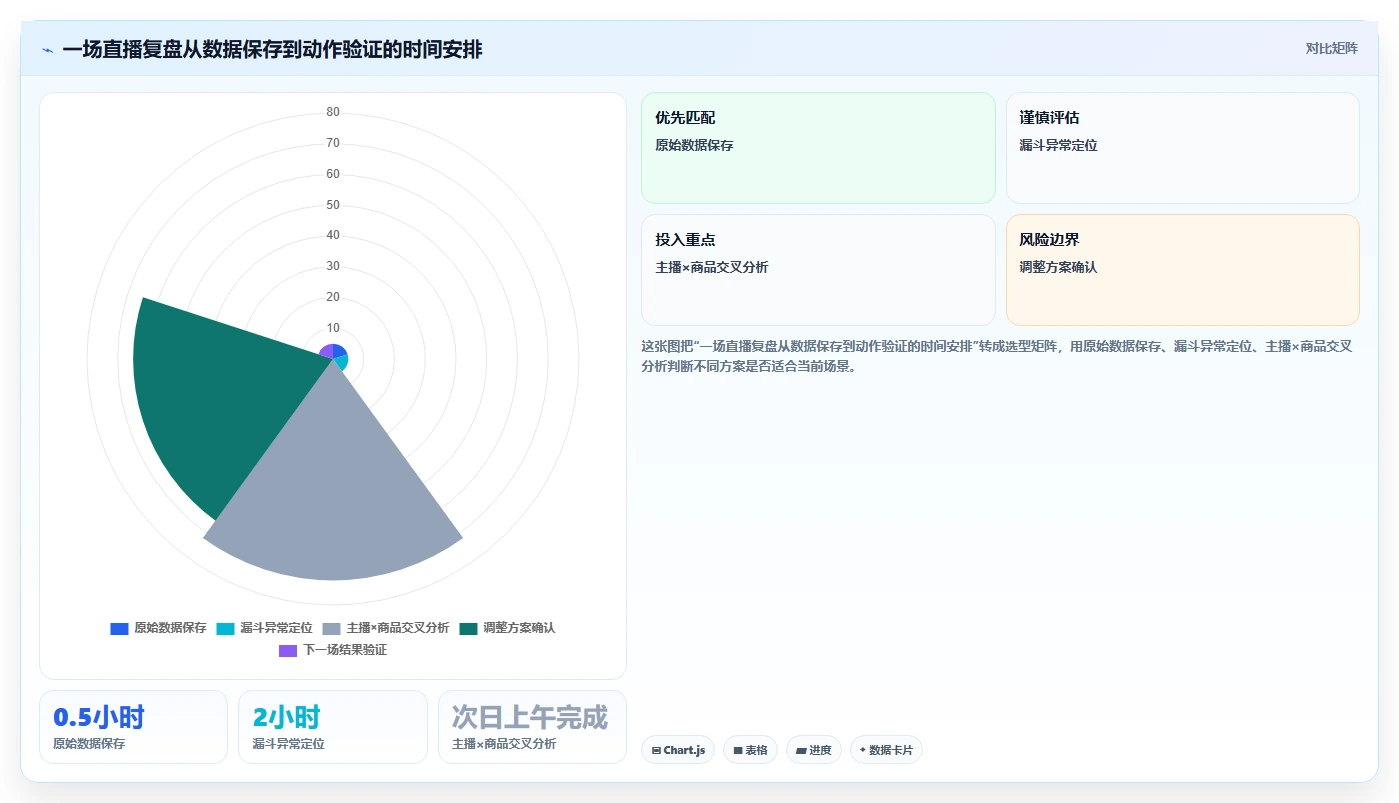Open the 投入重点 matrix card
This screenshot has height=803, width=1399.
click(818, 270)
